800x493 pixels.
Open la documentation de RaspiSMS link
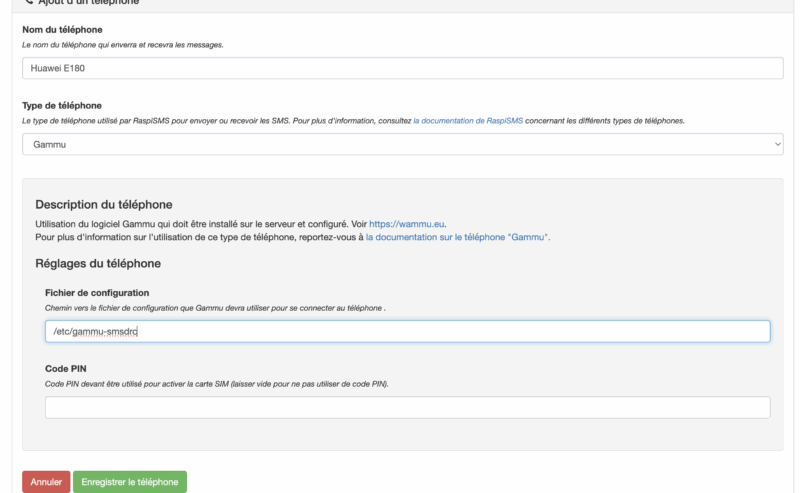click(x=468, y=121)
